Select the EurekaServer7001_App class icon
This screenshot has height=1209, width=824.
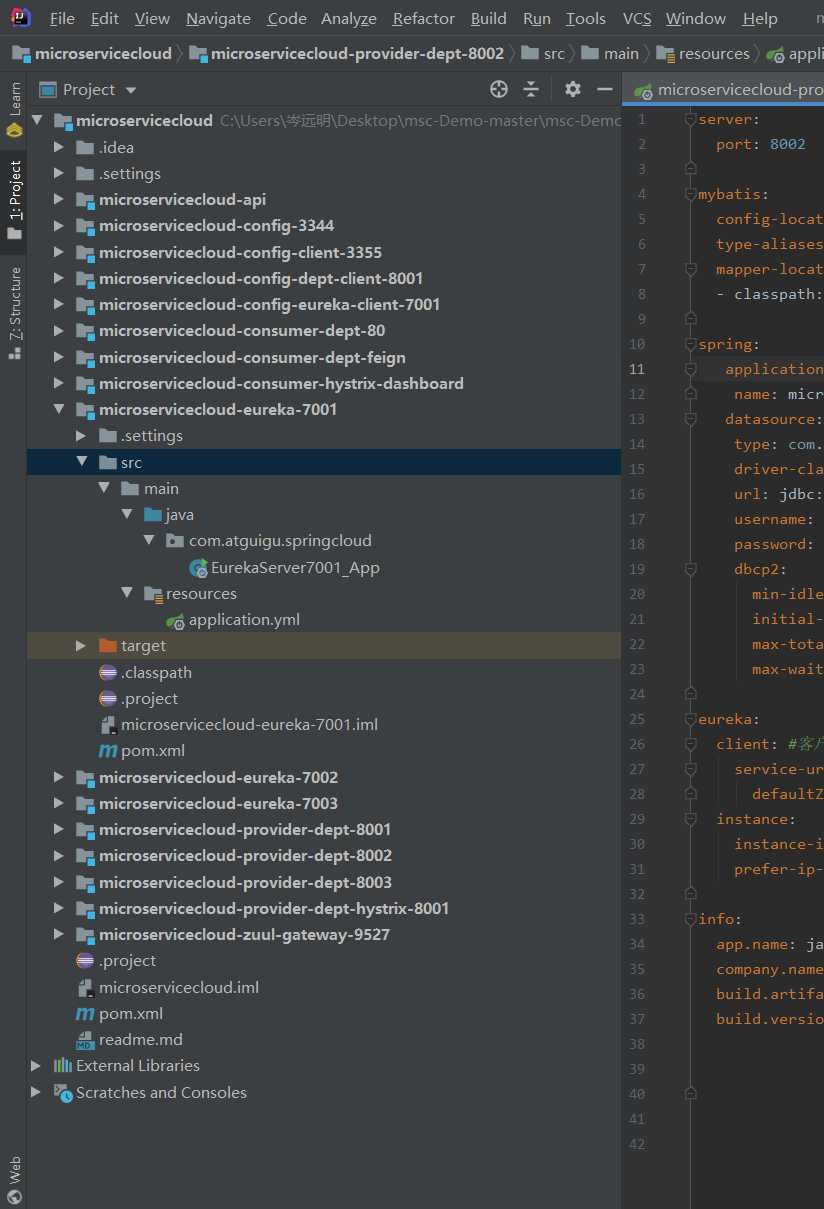click(198, 568)
